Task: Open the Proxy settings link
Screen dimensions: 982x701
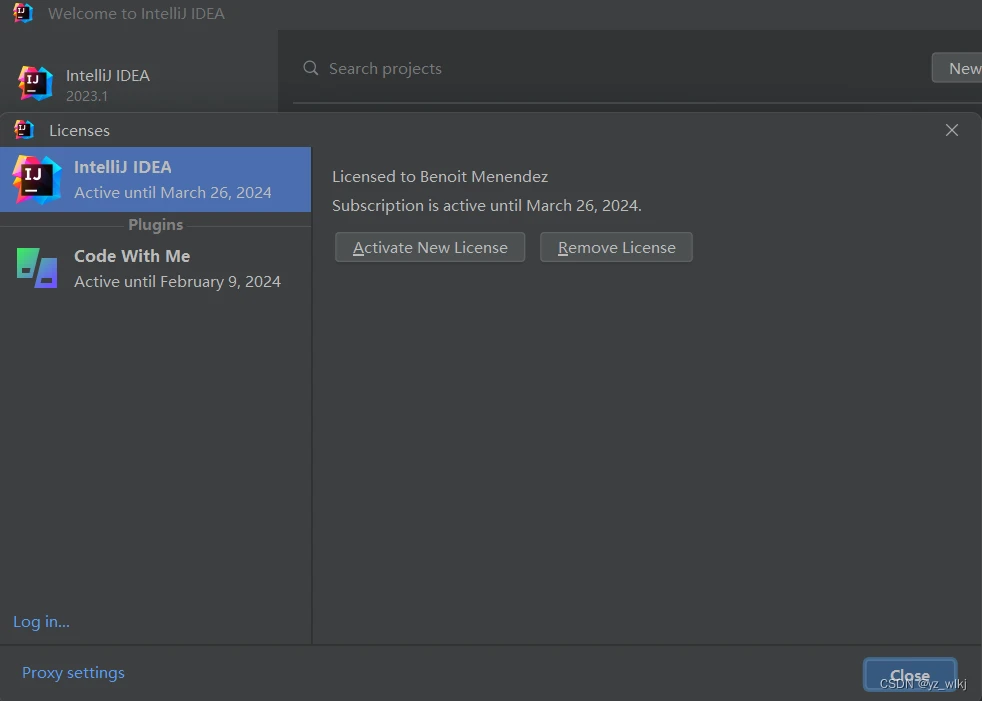Action: tap(73, 672)
